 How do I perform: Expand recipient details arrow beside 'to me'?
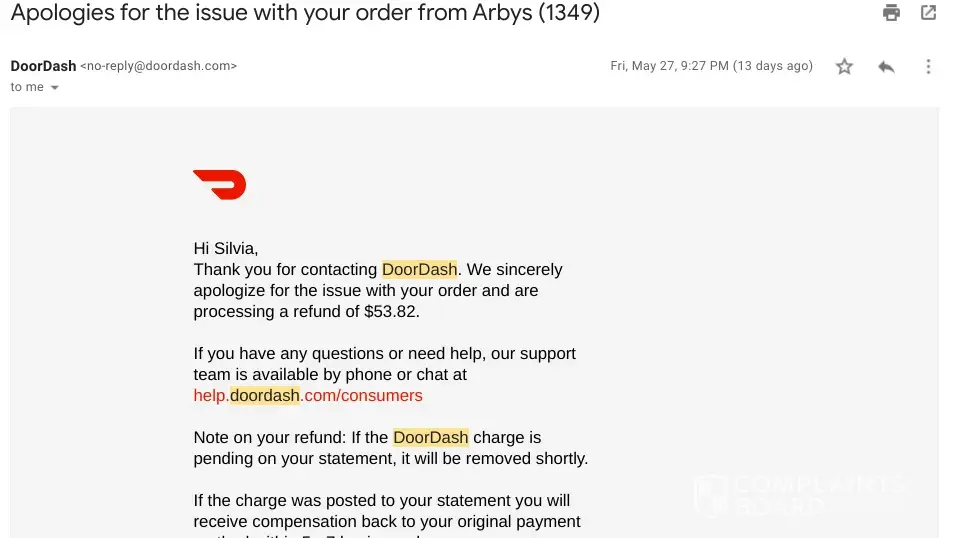point(55,88)
